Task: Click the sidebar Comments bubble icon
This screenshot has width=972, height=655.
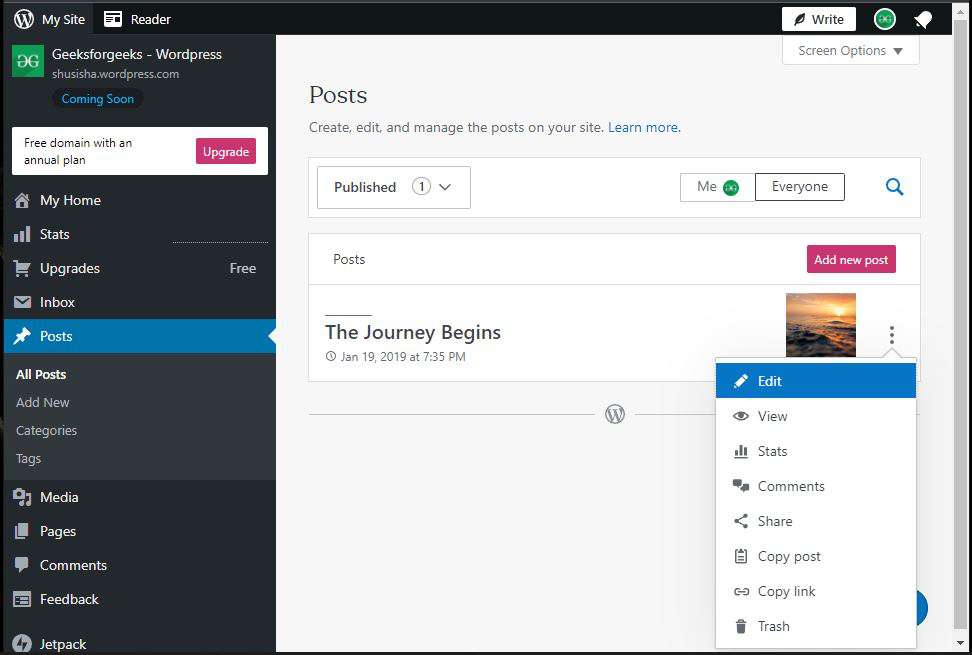Action: (22, 565)
